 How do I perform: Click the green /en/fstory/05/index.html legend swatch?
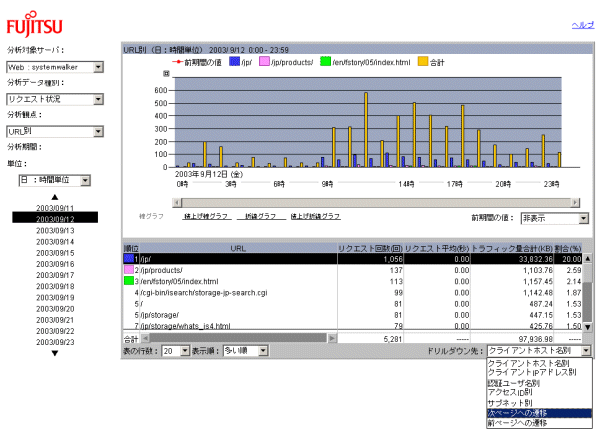point(325,61)
